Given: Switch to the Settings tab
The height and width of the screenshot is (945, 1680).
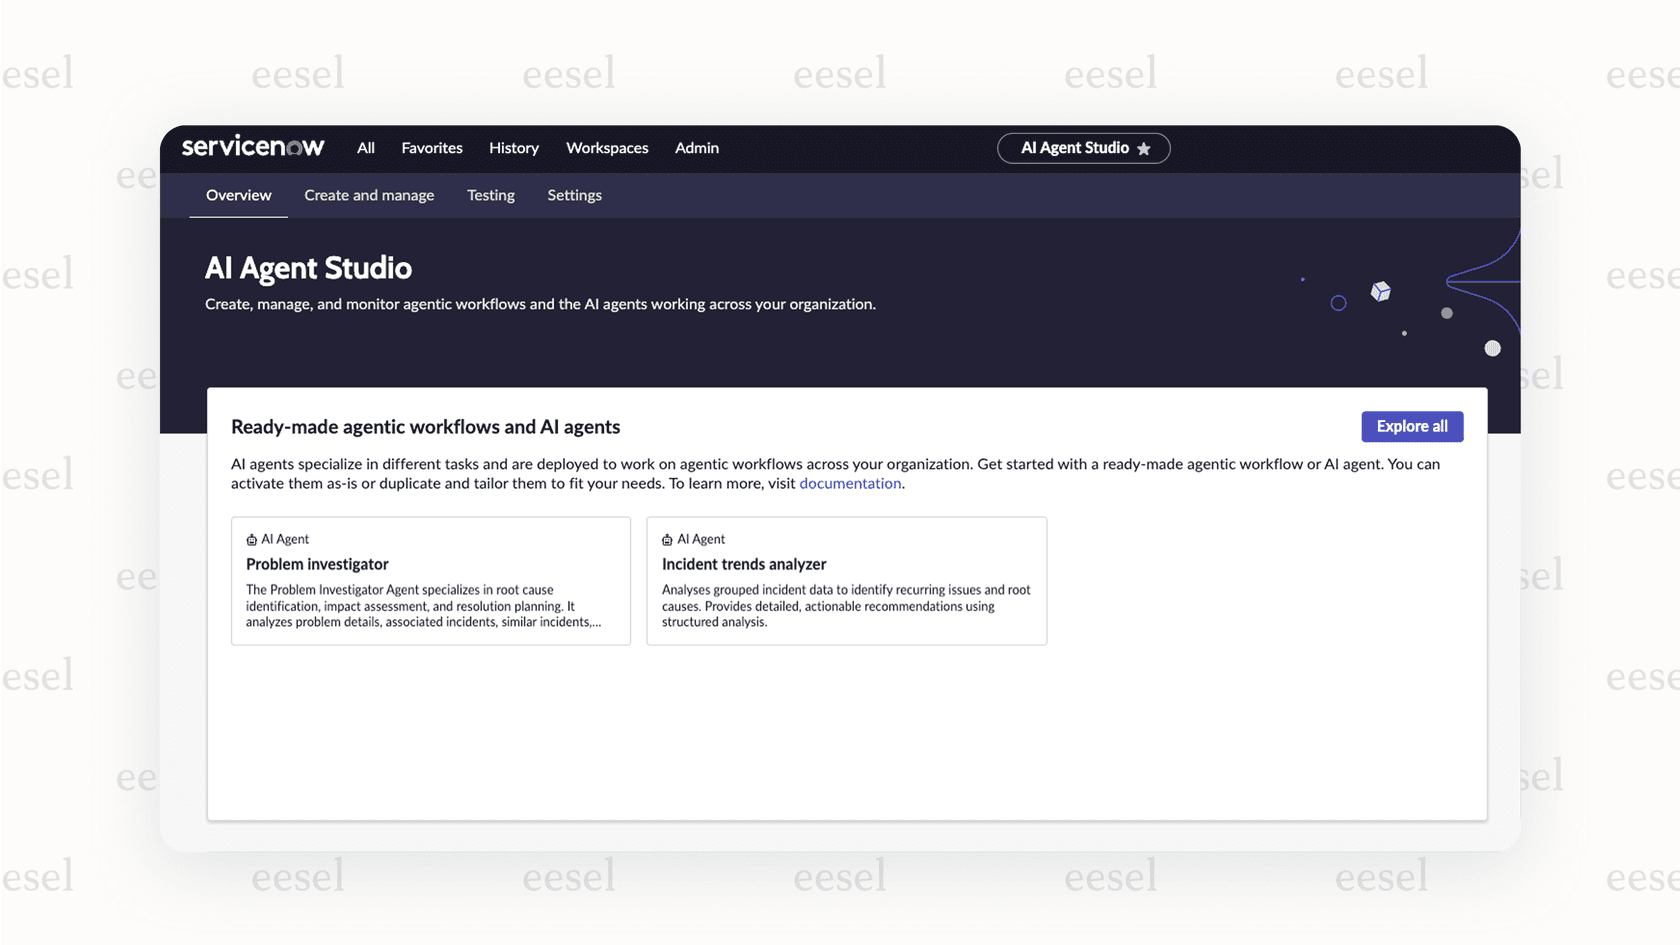Looking at the screenshot, I should pyautogui.click(x=574, y=195).
